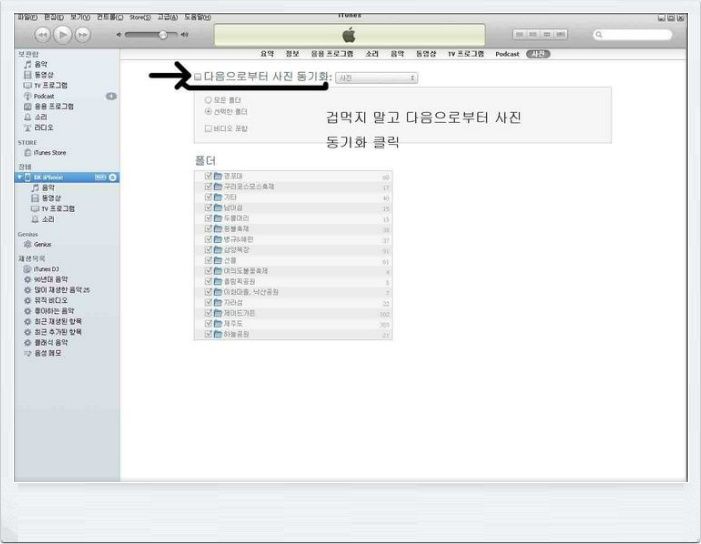Collapse the iPhone device tree triangle
This screenshot has width=701, height=544.
pyautogui.click(x=20, y=177)
